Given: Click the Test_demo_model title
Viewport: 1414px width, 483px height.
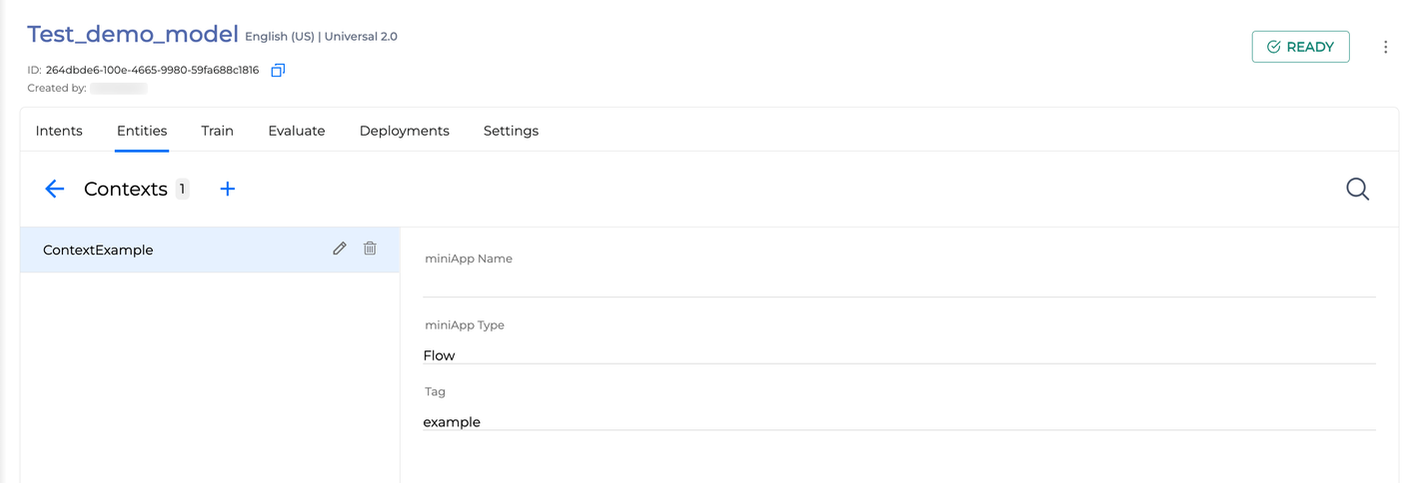Looking at the screenshot, I should [132, 34].
